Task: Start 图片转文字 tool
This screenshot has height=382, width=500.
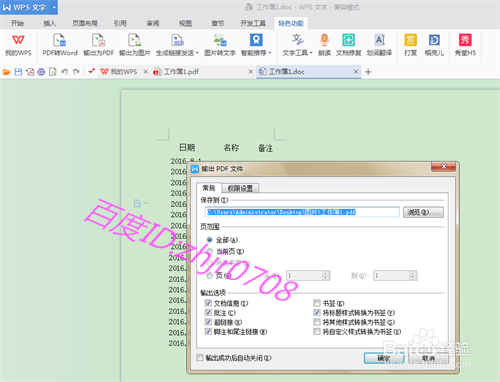Action: point(220,45)
